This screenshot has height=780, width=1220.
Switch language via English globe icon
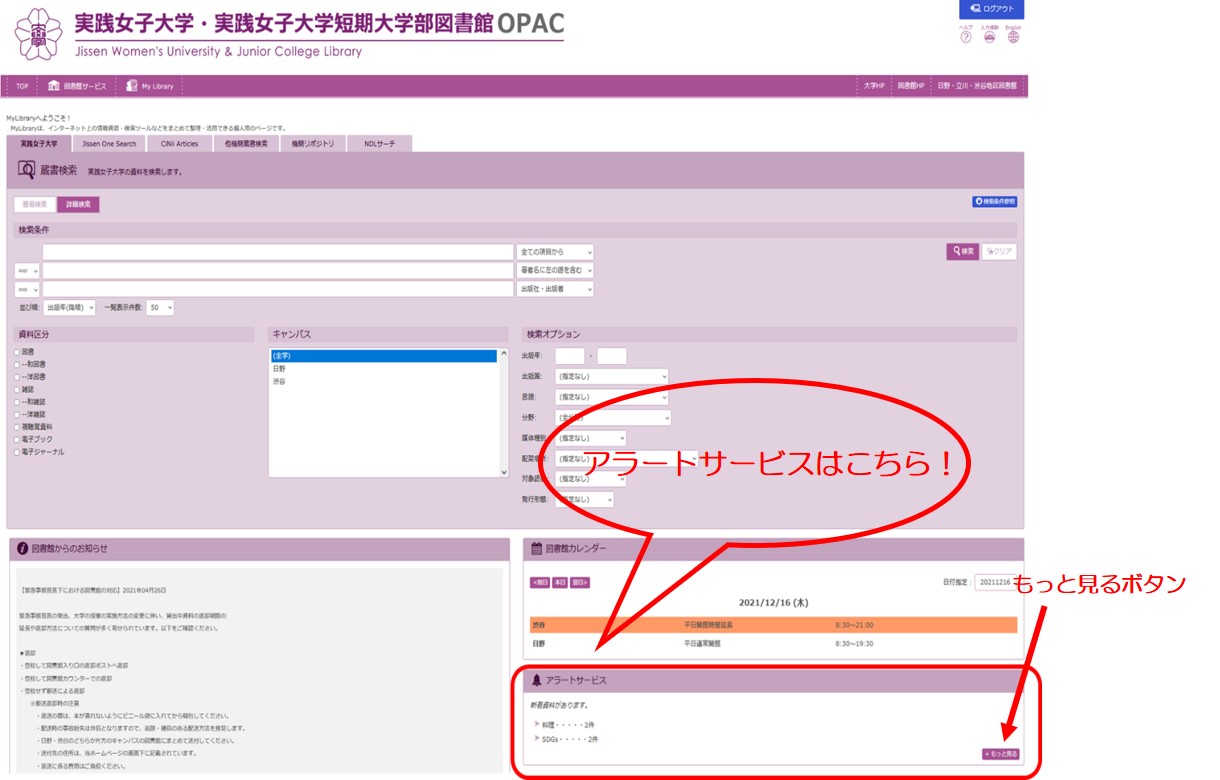coord(1013,37)
